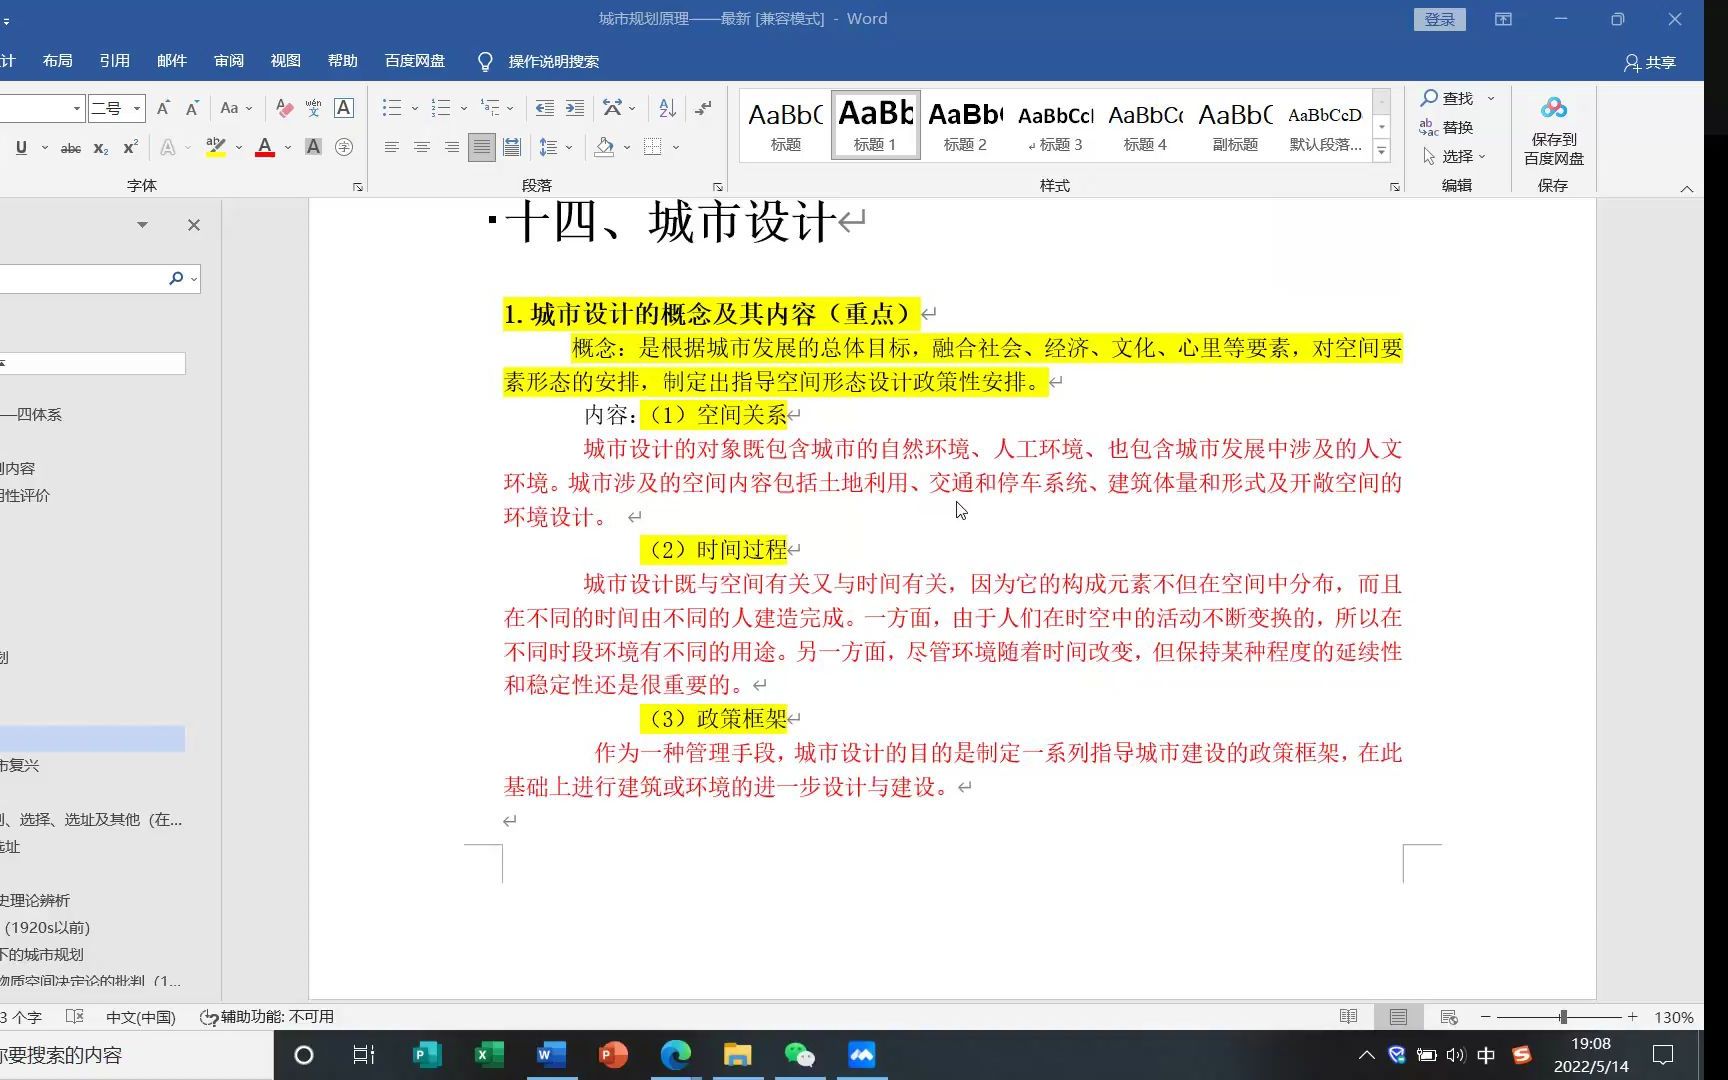Open font color dropdown arrow
This screenshot has height=1080, width=1728.
click(288, 148)
